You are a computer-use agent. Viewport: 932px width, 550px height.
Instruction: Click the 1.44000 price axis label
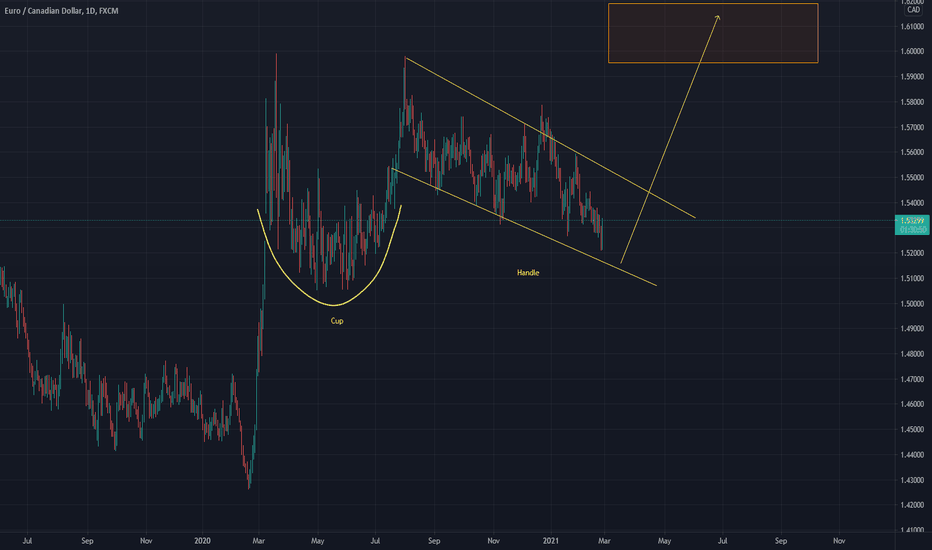[x=912, y=455]
